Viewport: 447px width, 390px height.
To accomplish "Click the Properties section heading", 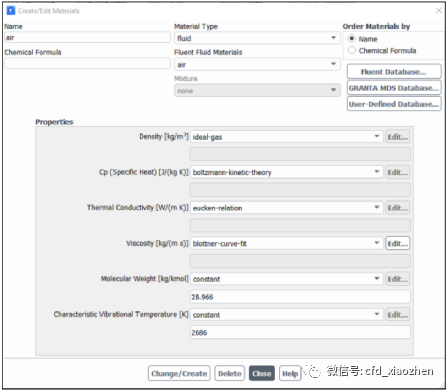I will pos(54,122).
